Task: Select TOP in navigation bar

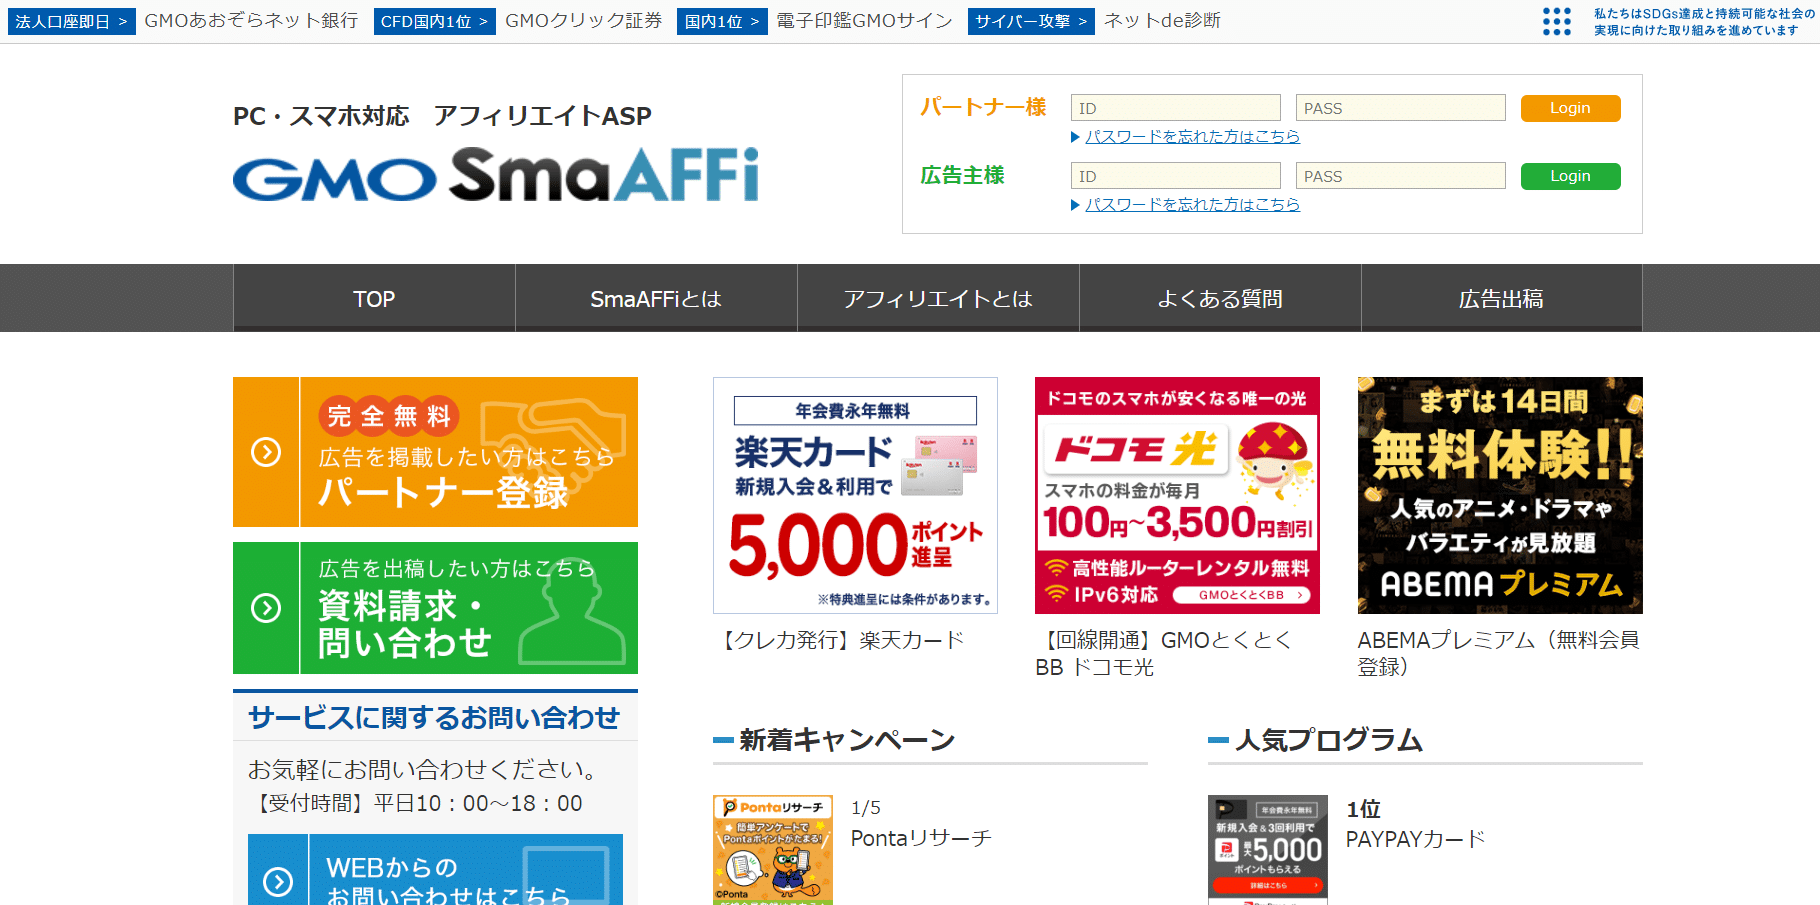Action: (374, 298)
